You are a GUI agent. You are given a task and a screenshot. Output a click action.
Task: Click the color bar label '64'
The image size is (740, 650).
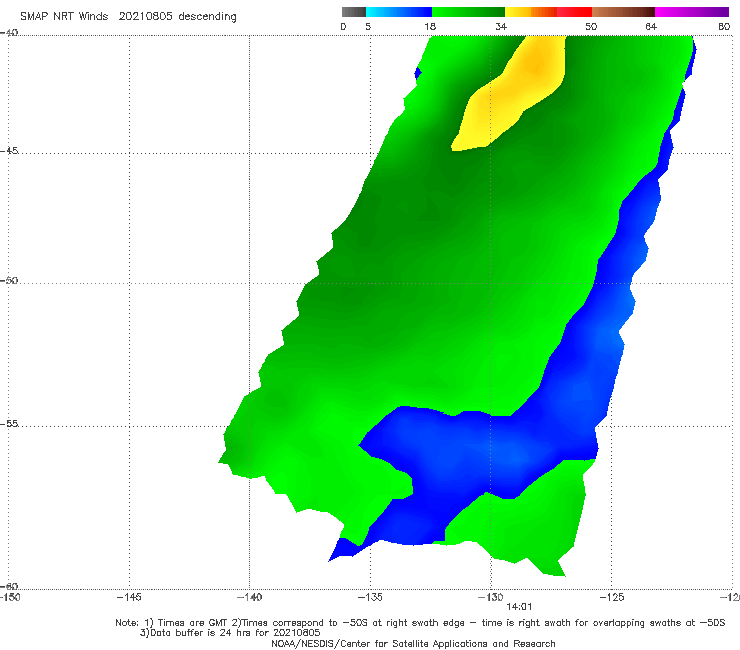coord(651,27)
